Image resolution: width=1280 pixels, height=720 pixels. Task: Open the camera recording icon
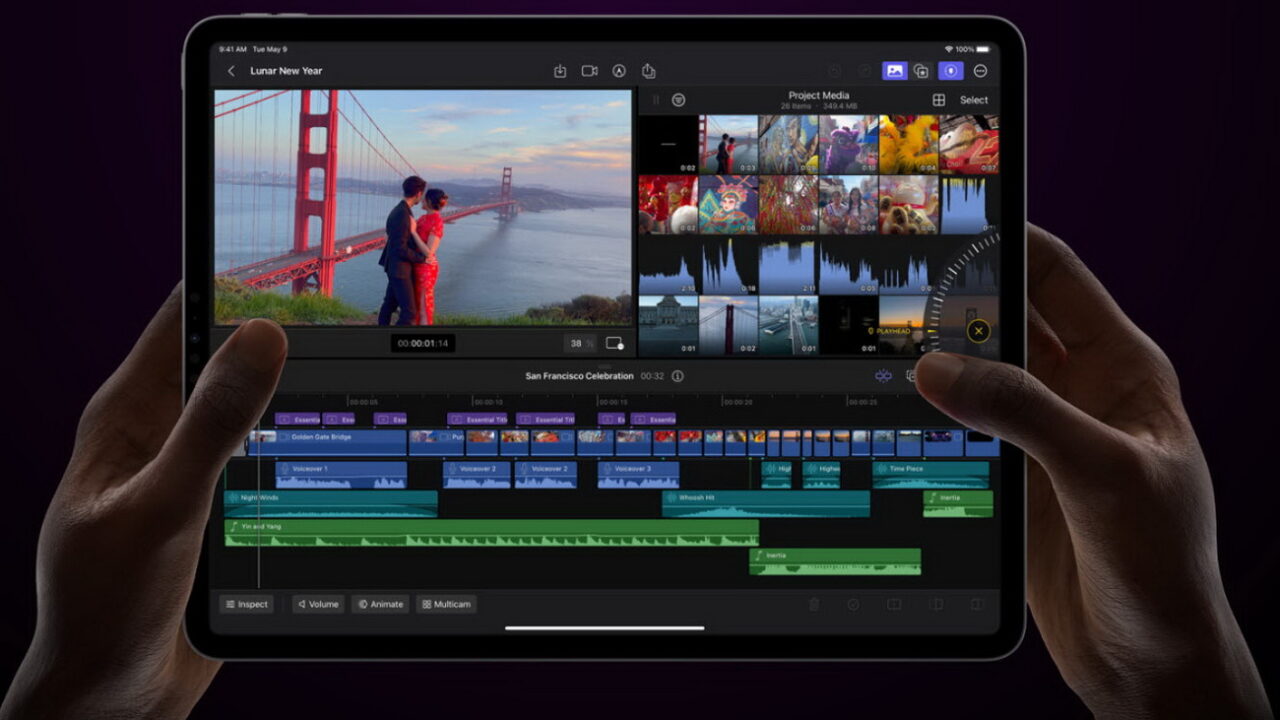(590, 71)
